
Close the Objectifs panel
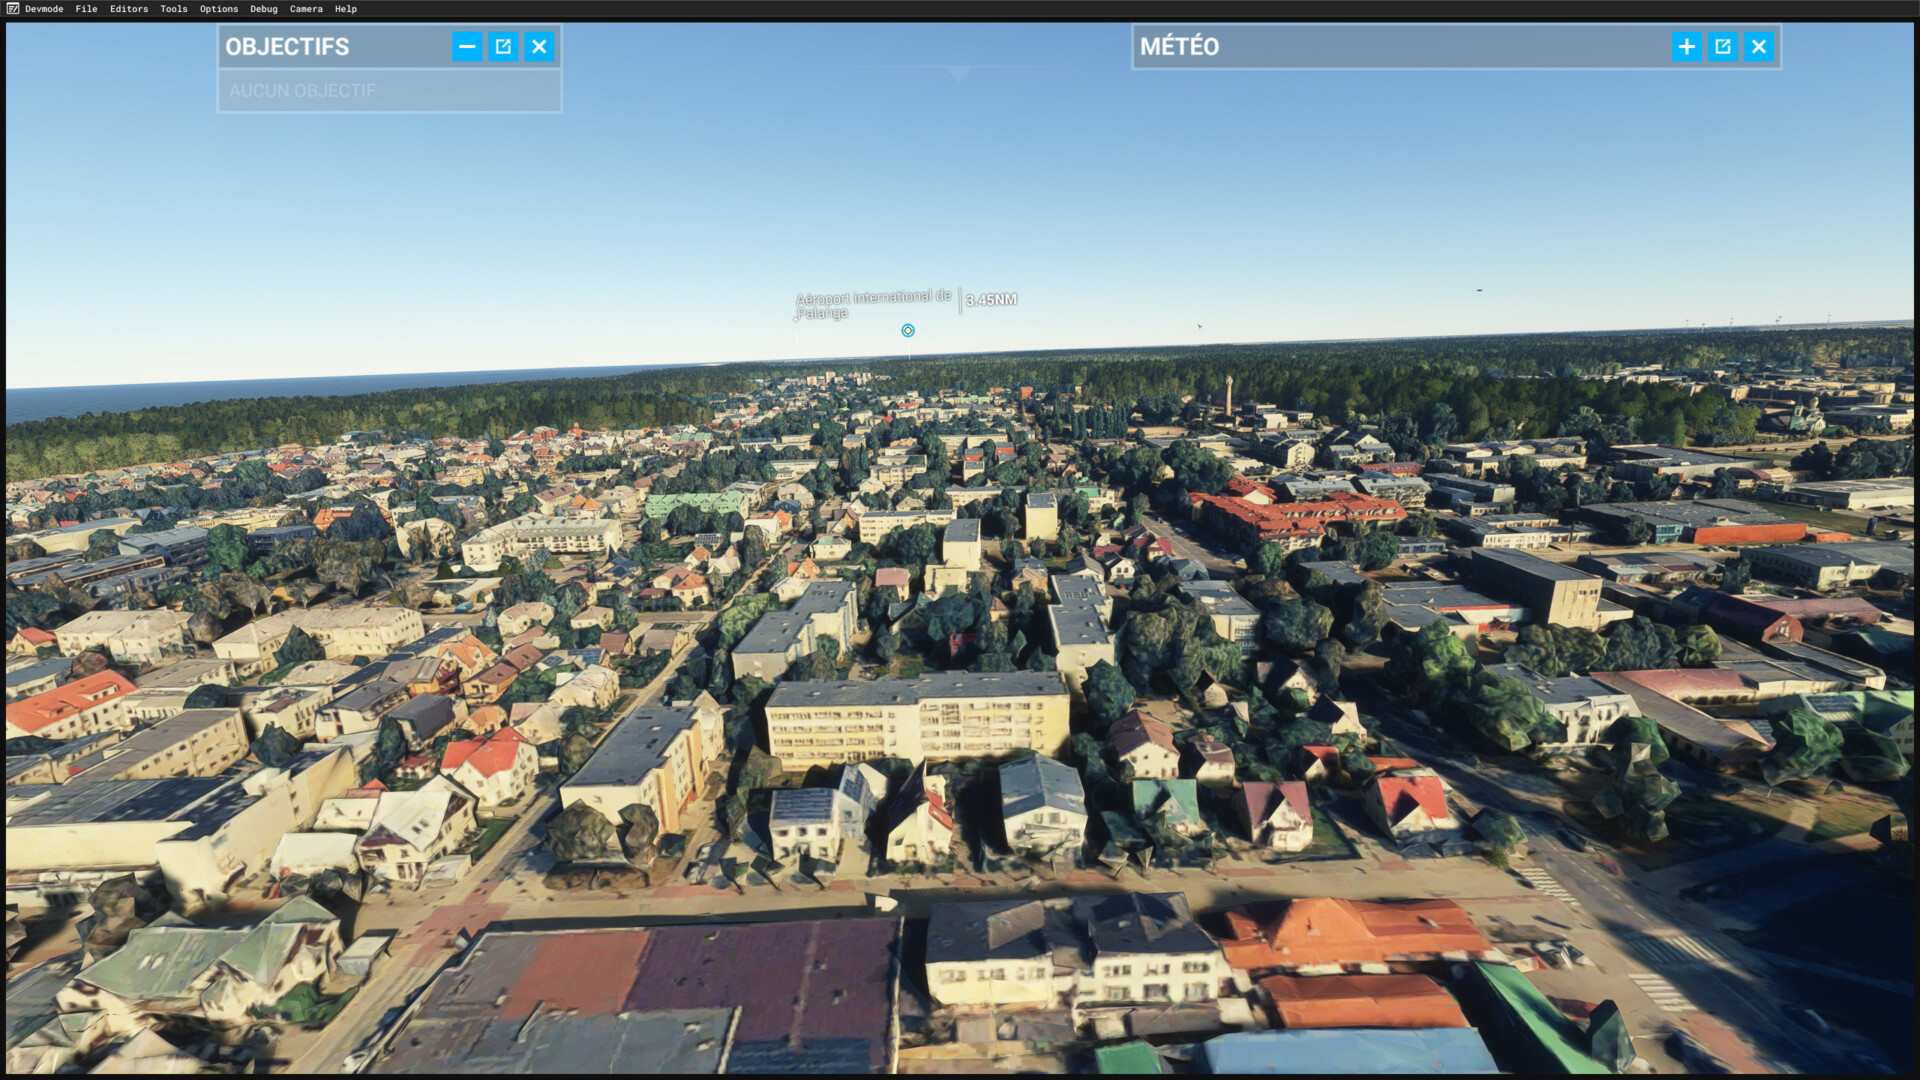point(539,47)
